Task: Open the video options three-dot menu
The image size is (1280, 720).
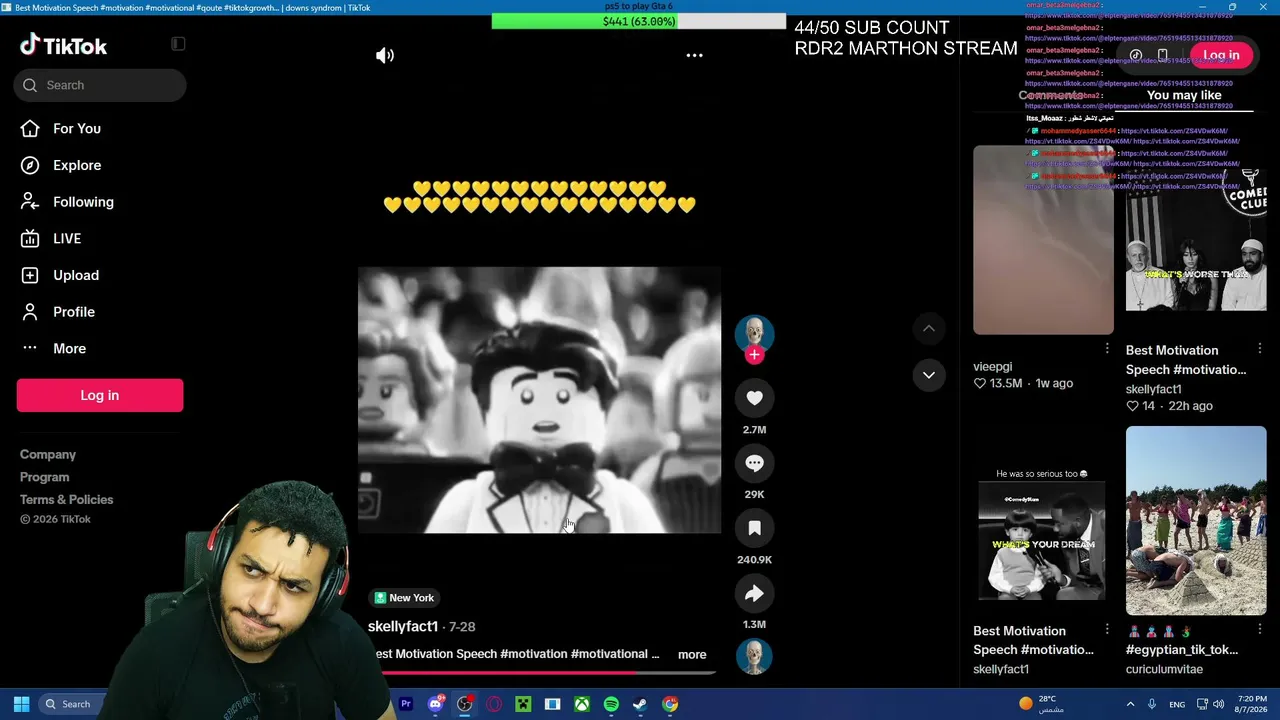Action: tap(694, 56)
